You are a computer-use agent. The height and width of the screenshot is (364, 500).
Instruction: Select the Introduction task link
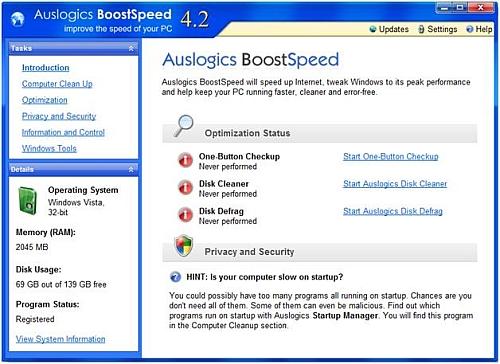(46, 68)
